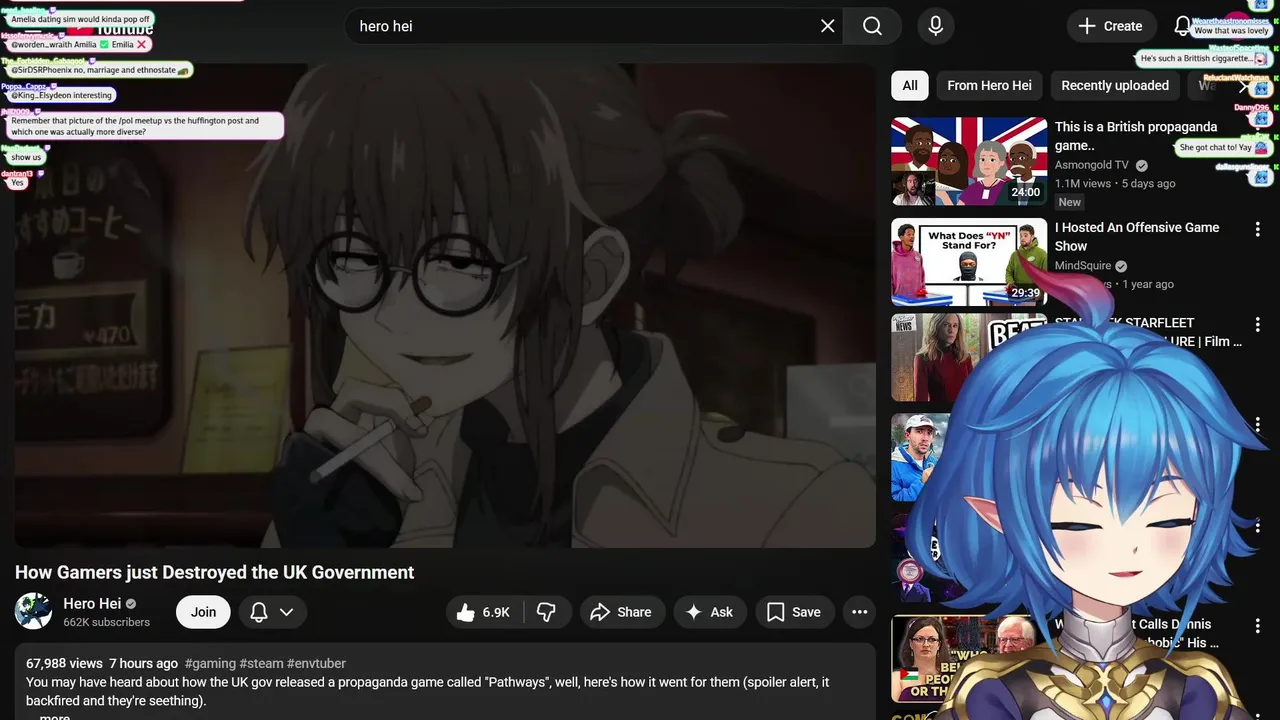Start voice search with microphone

936,26
